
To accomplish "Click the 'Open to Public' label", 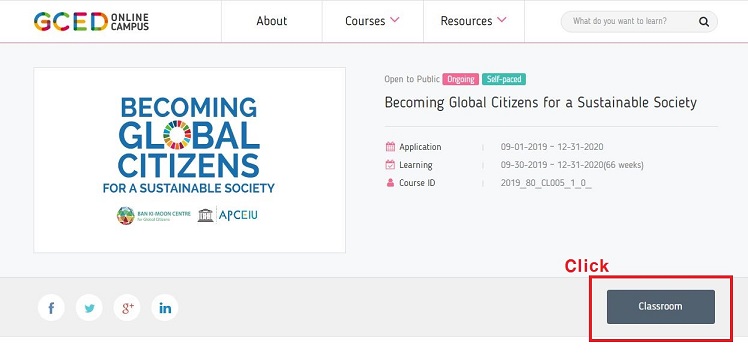I will (x=412, y=79).
